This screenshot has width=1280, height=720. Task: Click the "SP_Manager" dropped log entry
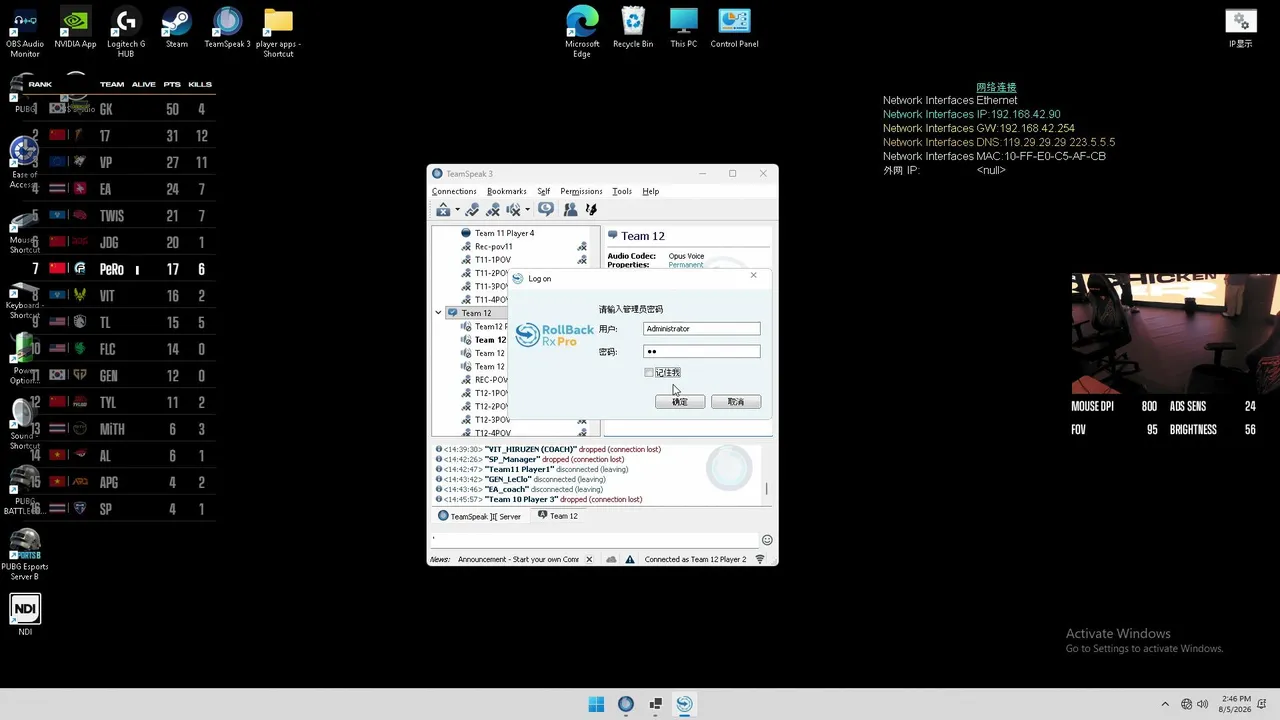pos(530,459)
